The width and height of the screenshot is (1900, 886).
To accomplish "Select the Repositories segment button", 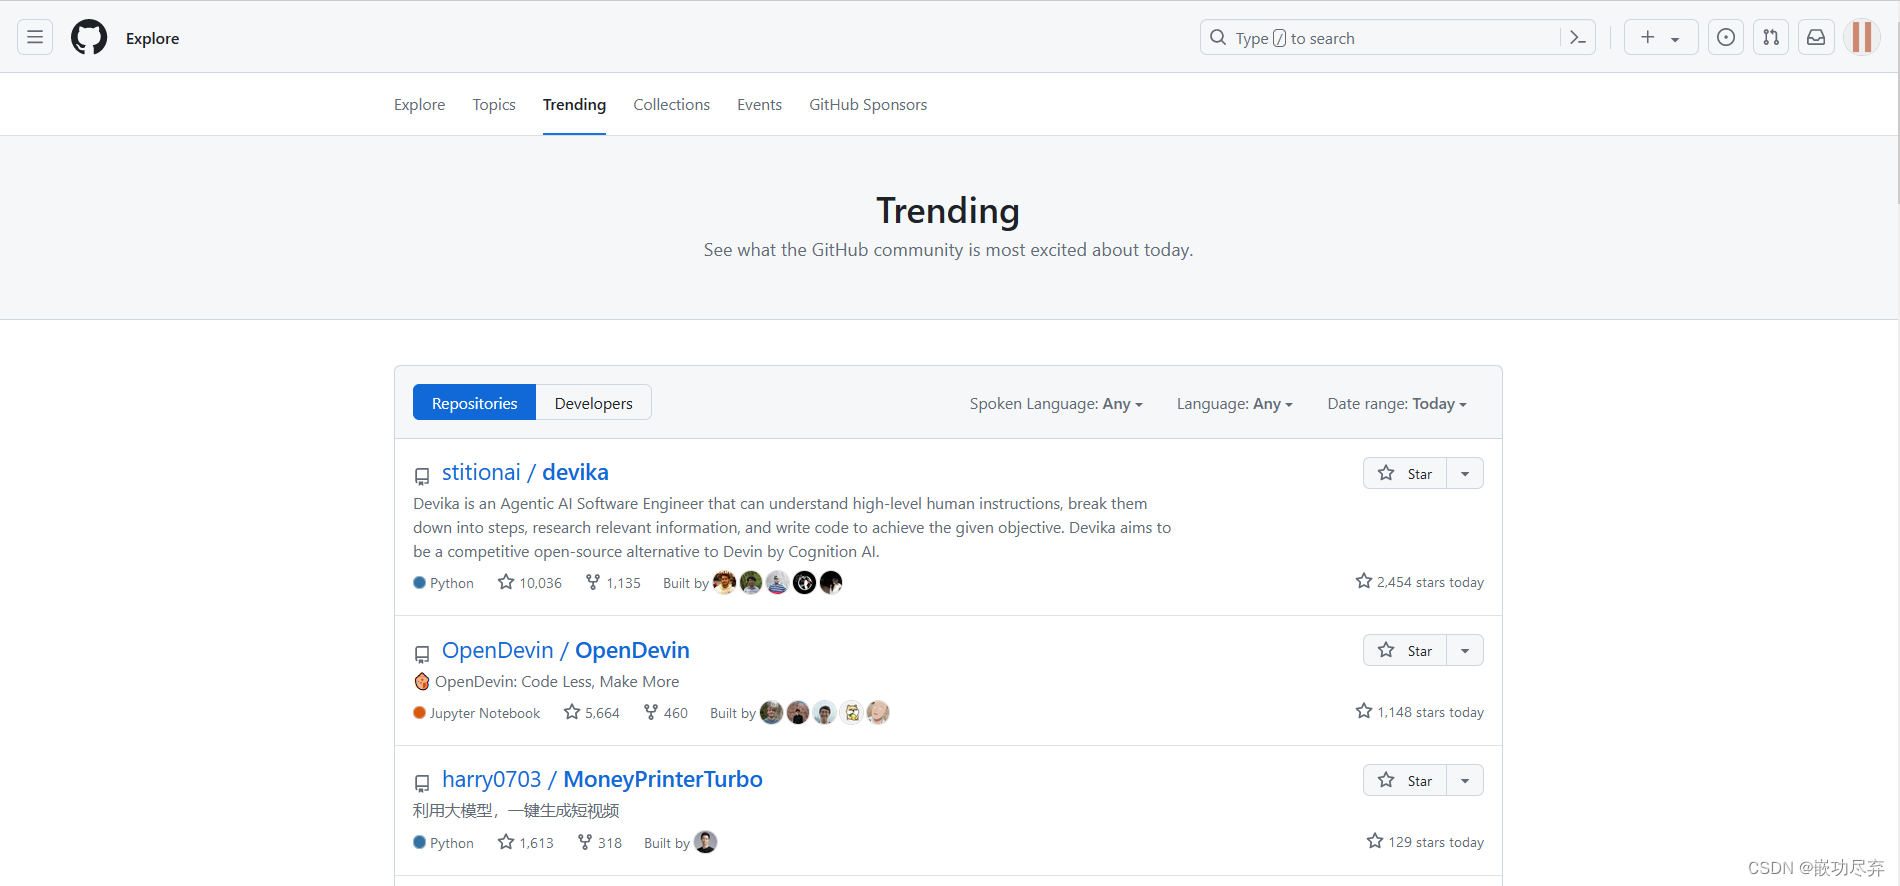I will coord(474,403).
